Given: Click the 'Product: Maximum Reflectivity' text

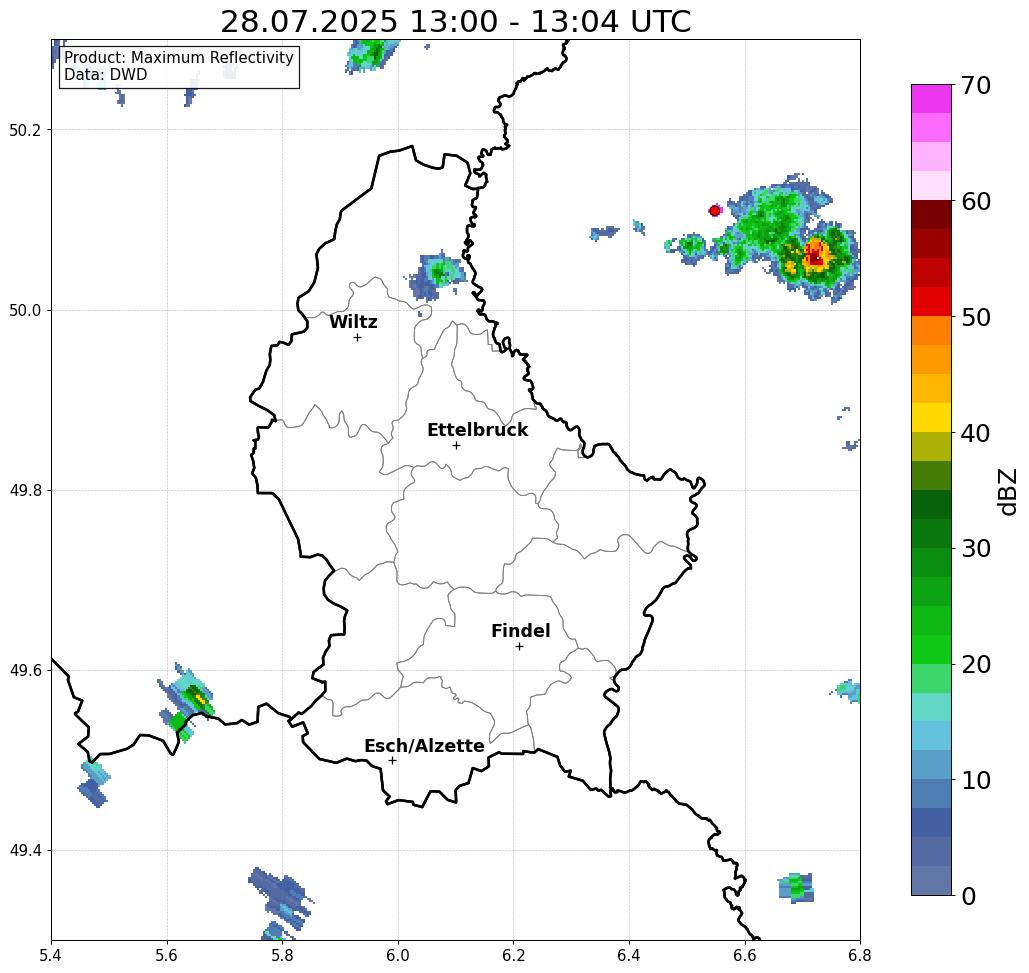Looking at the screenshot, I should (178, 58).
